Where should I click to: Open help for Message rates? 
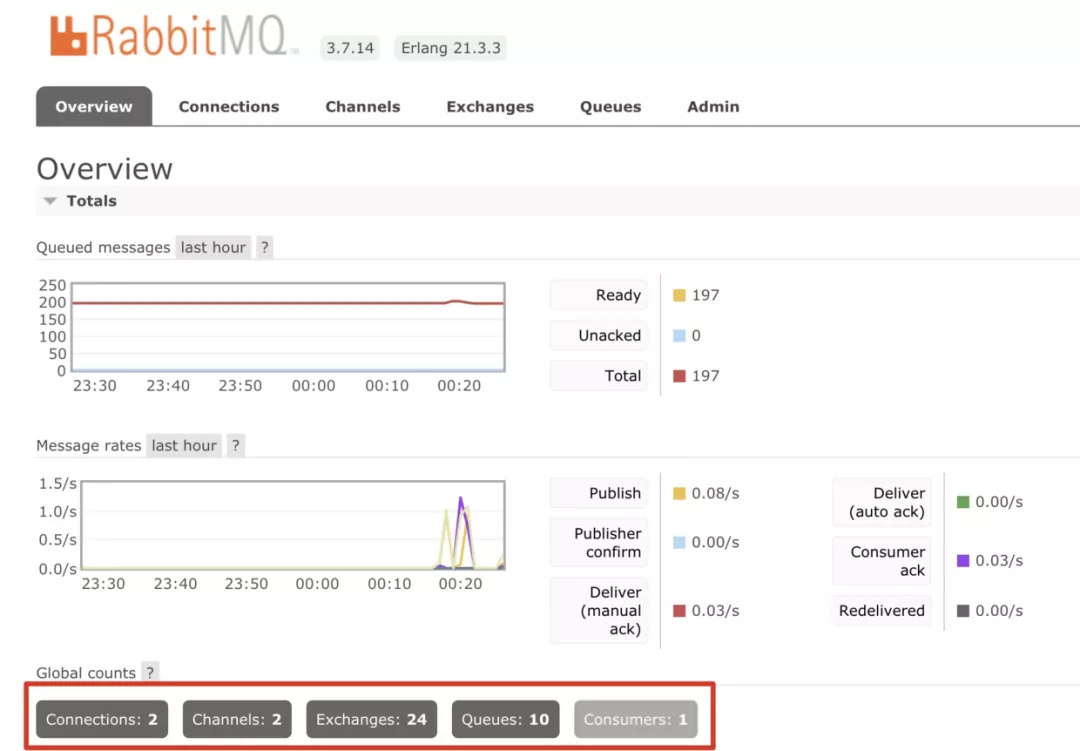236,446
